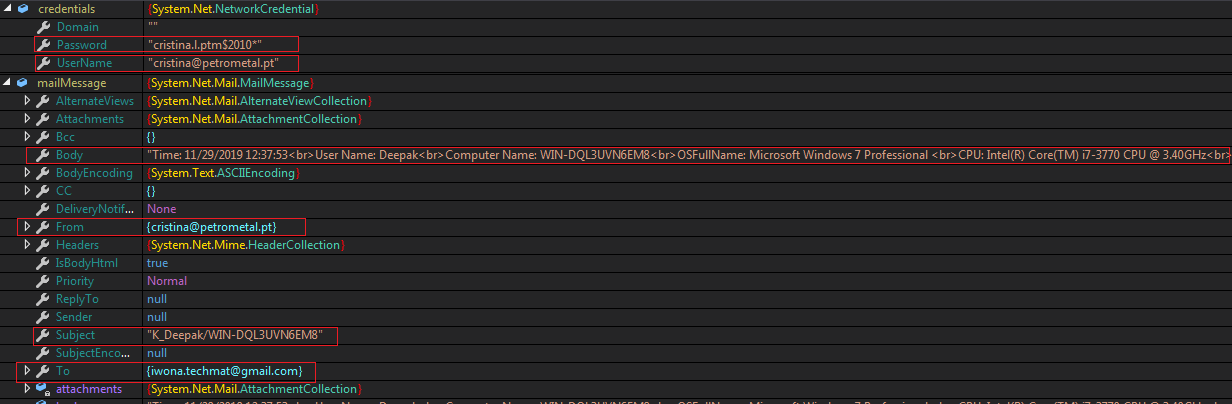Click the wrench icon beside SubjectEnco...
This screenshot has height=404, width=1232.
tap(43, 353)
